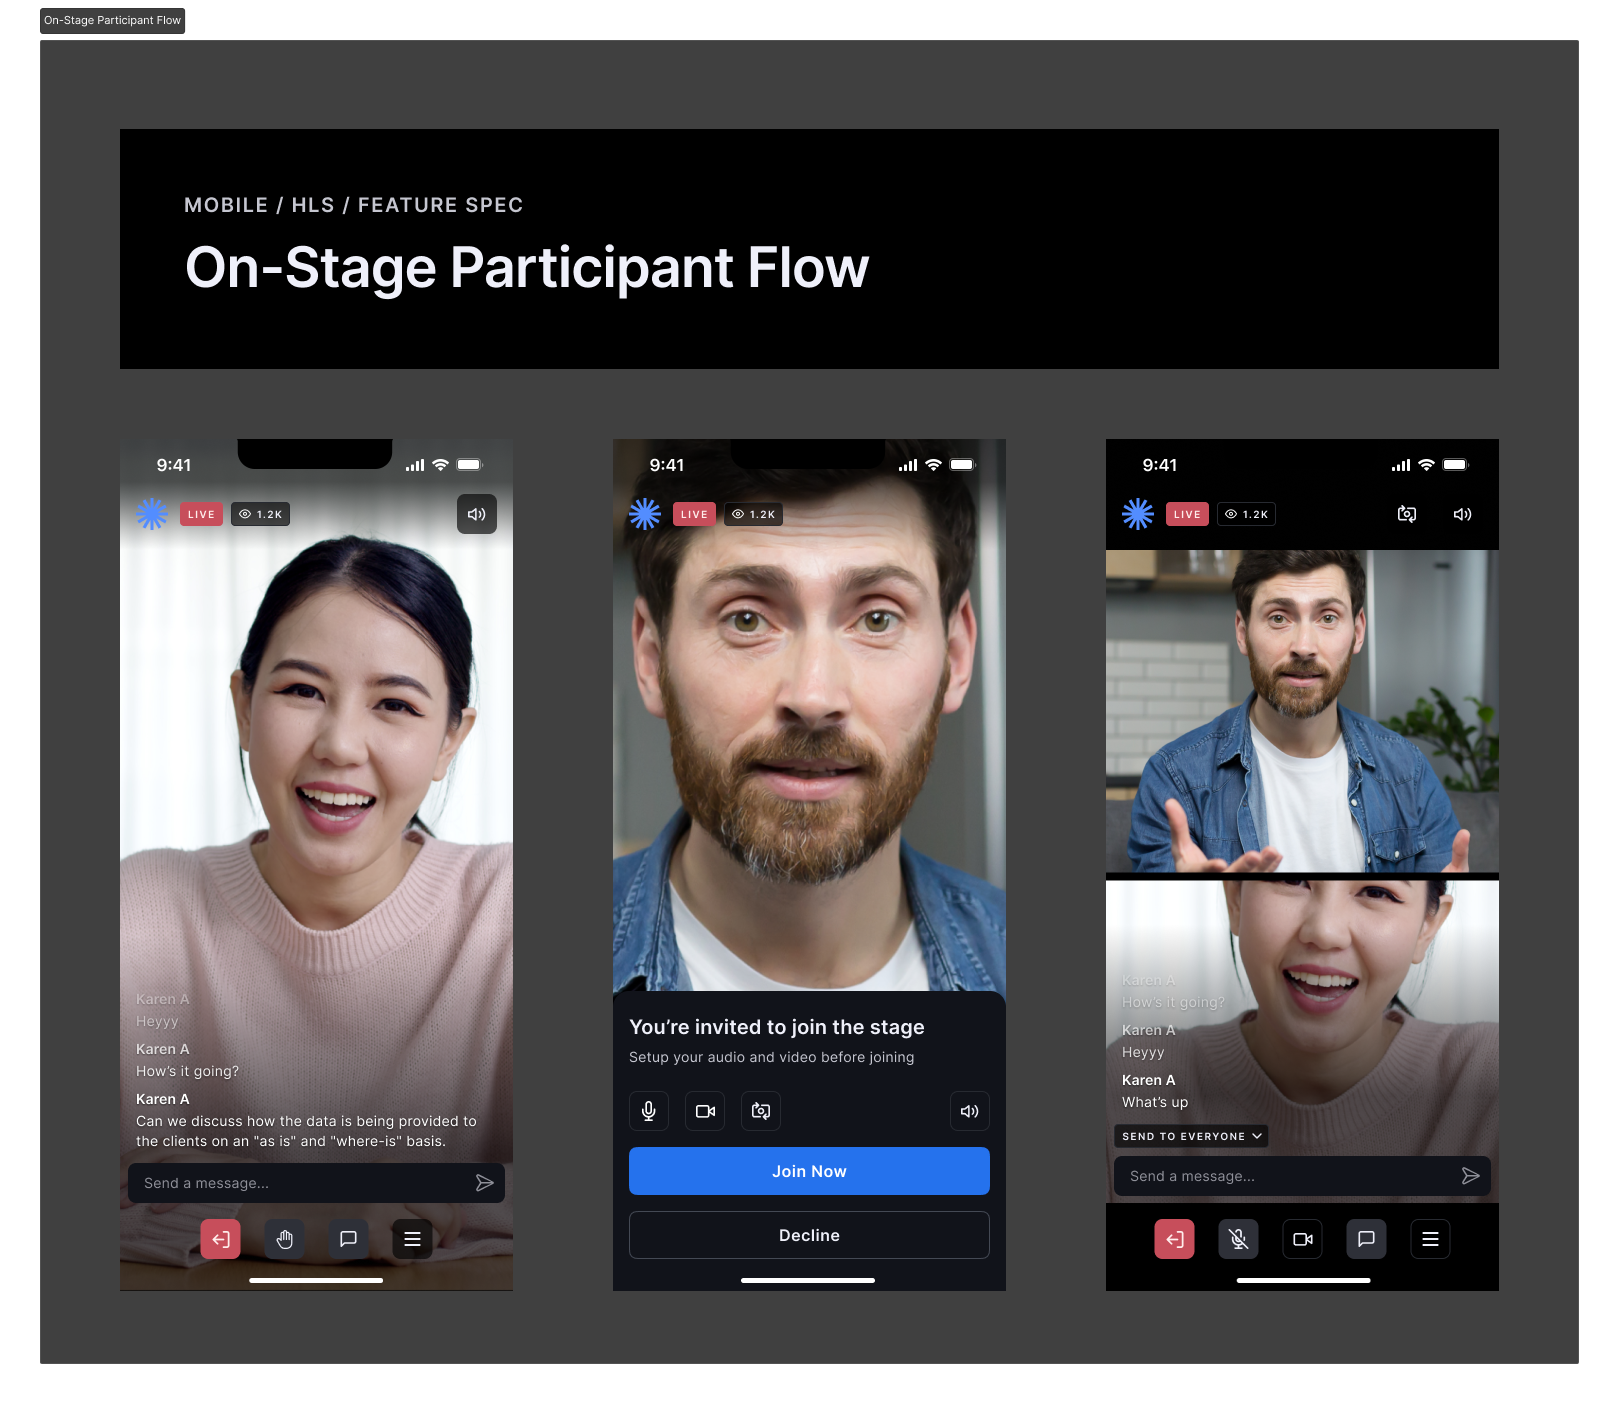The image size is (1619, 1404).
Task: Toggle the video camera on third phone
Action: pyautogui.click(x=1302, y=1239)
